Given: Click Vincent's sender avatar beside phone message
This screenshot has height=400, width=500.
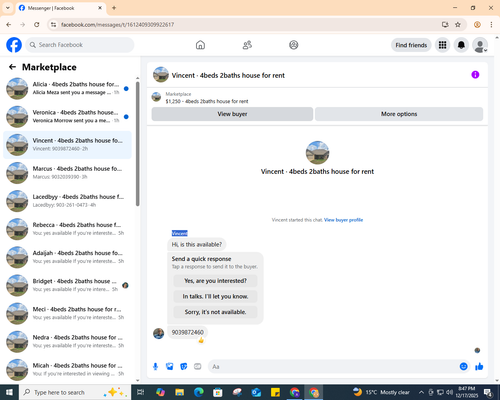Looking at the screenshot, I should click(x=159, y=333).
